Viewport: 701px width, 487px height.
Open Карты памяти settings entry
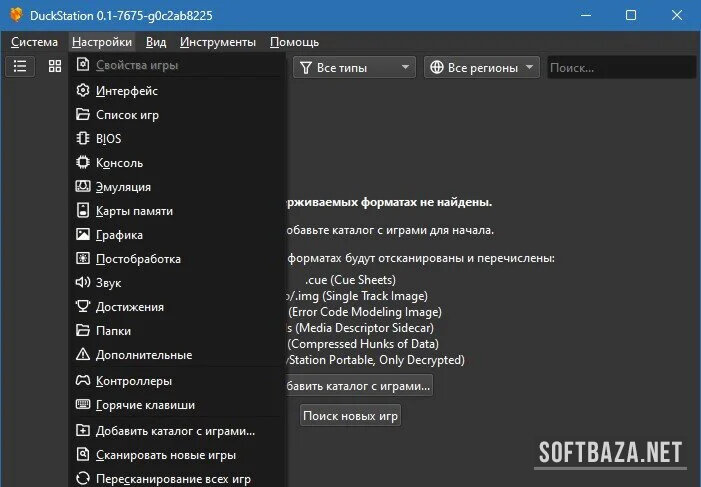click(177, 211)
